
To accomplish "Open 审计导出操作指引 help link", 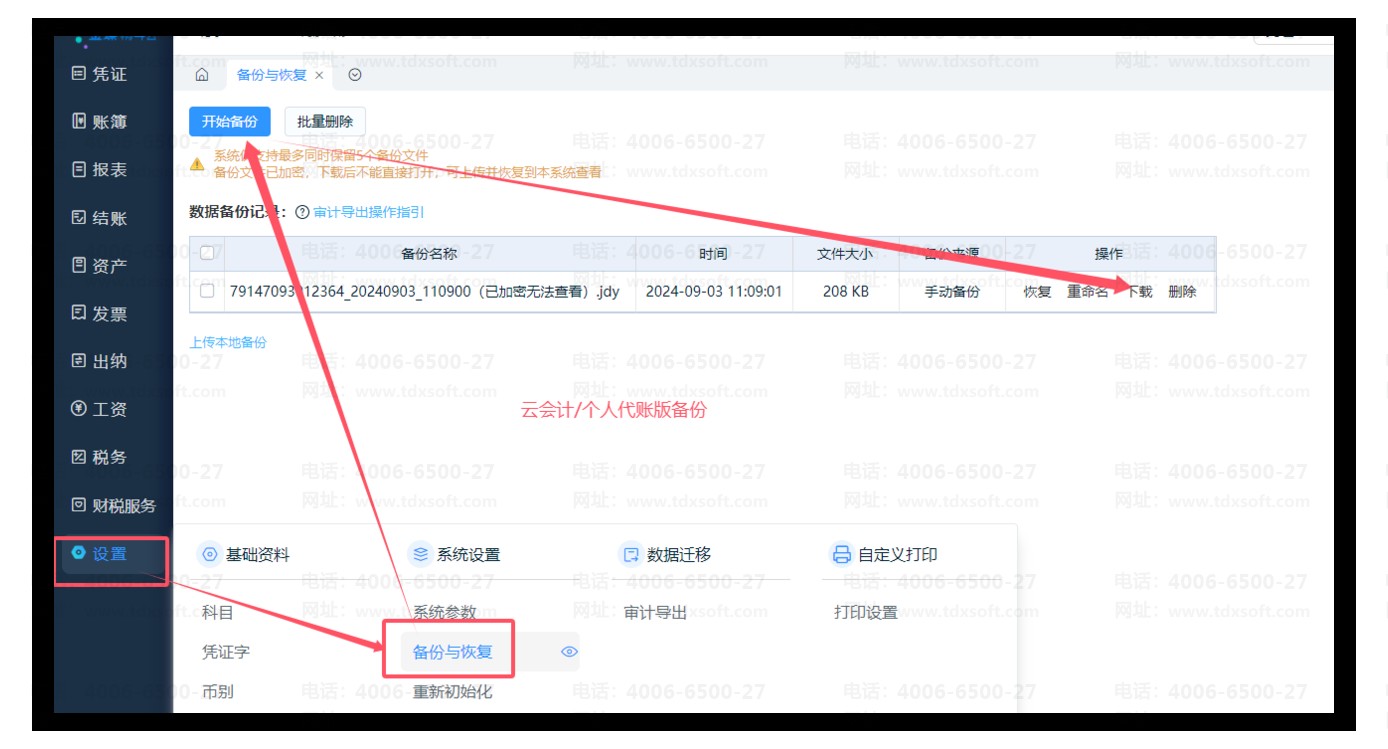I will point(368,212).
